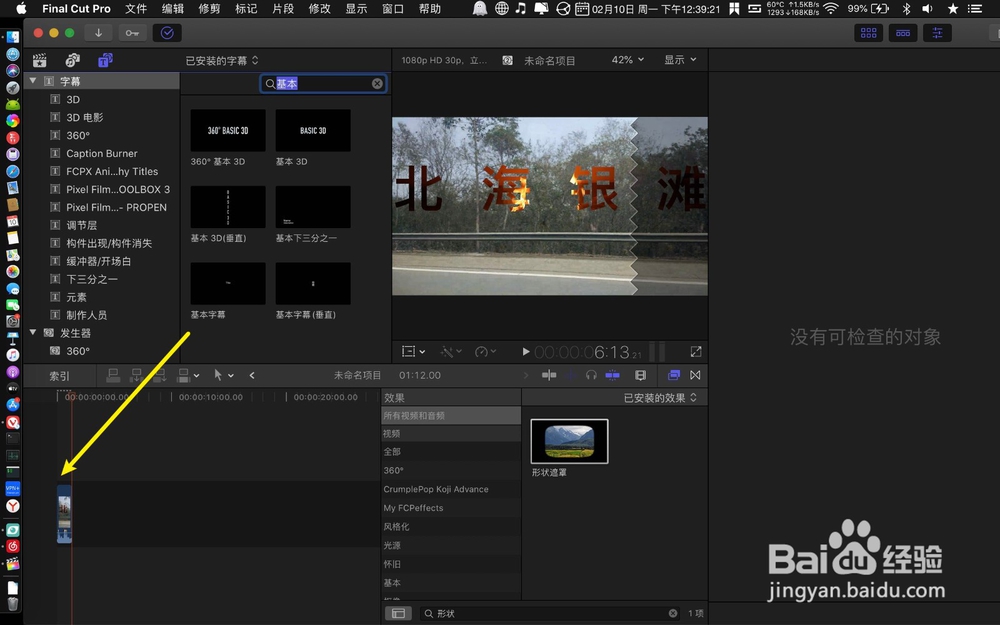The height and width of the screenshot is (625, 1000).
Task: Open the viewer zoom 42% dropdown
Action: (x=628, y=59)
